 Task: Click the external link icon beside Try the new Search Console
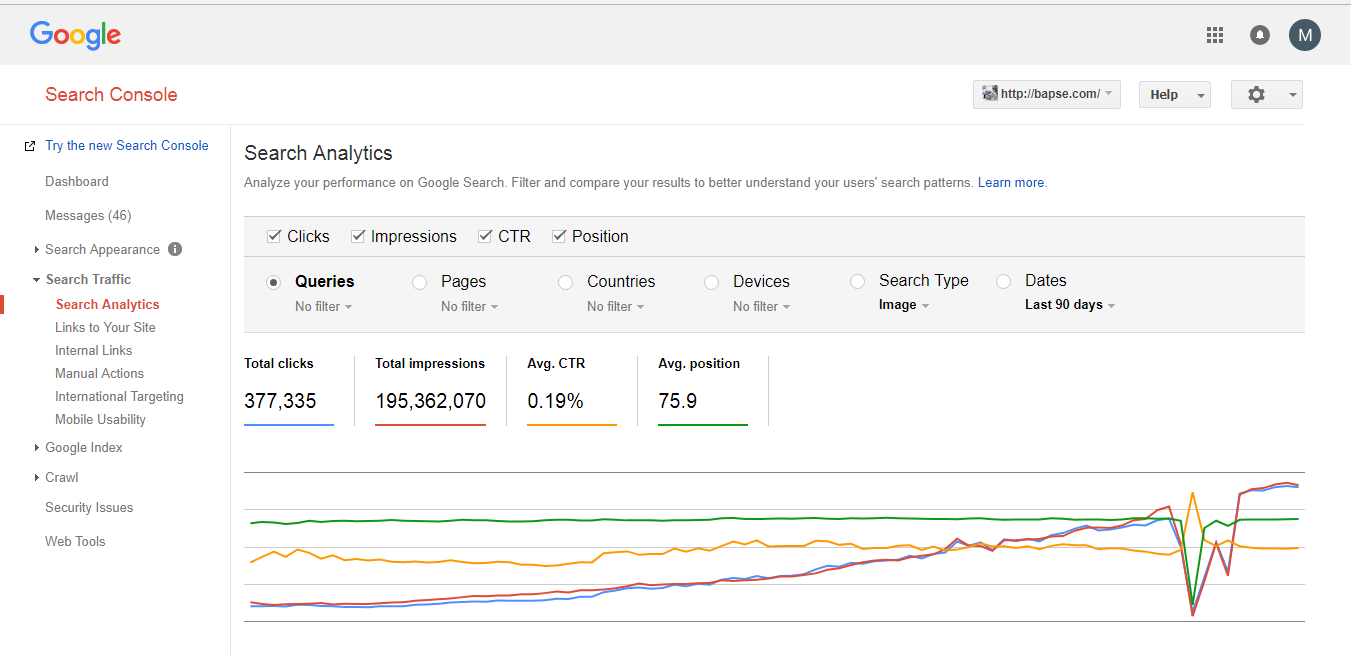[x=30, y=146]
